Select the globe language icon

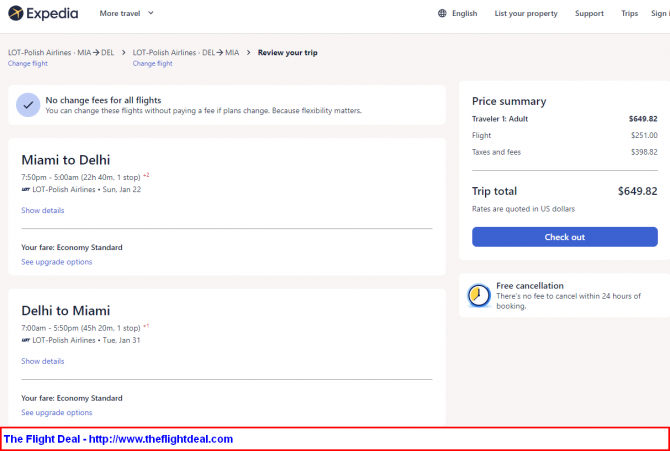click(442, 13)
